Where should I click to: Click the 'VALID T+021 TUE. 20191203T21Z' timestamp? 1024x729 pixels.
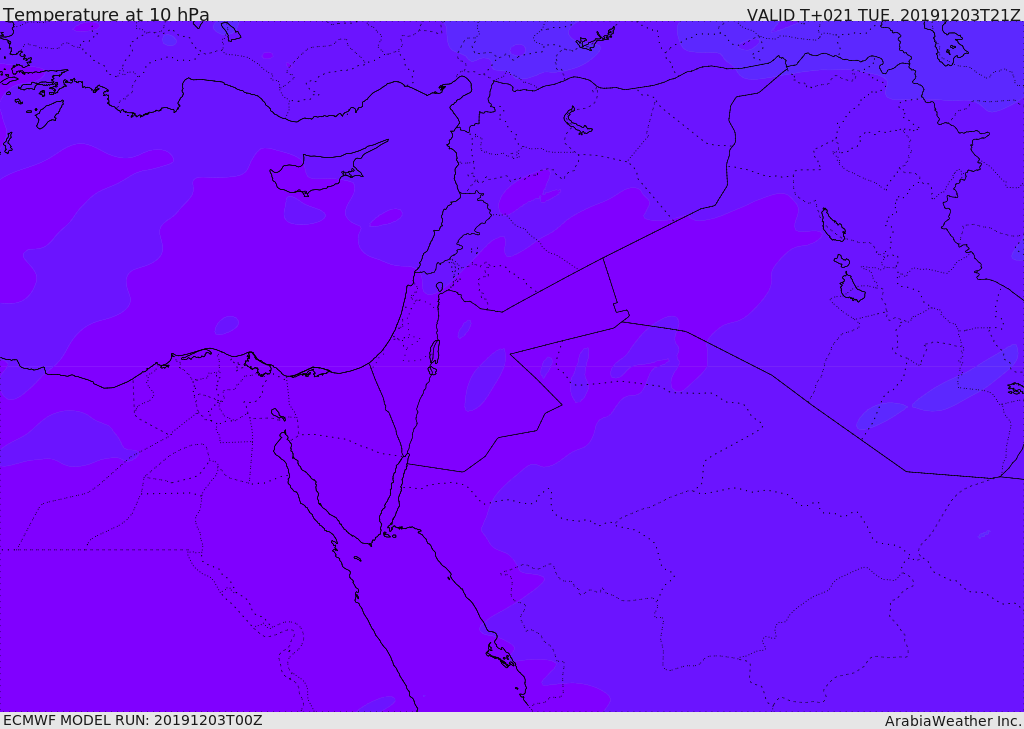coord(883,14)
